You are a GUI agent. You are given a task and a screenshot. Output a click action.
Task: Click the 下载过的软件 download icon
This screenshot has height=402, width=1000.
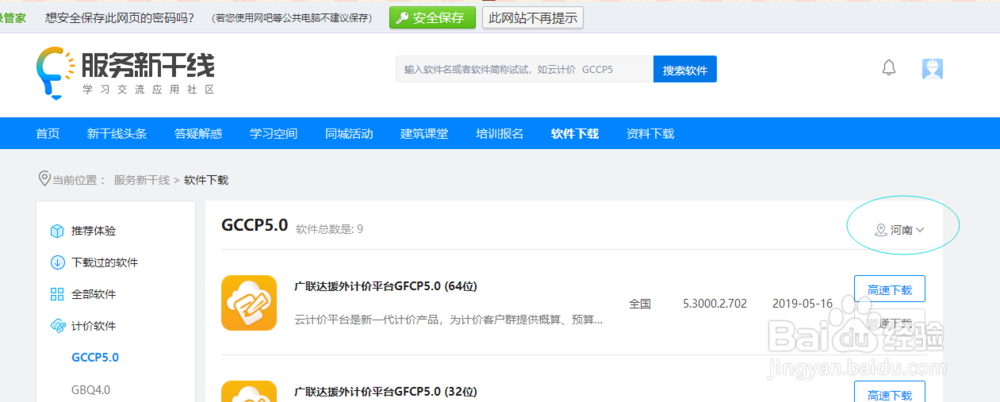[x=57, y=262]
